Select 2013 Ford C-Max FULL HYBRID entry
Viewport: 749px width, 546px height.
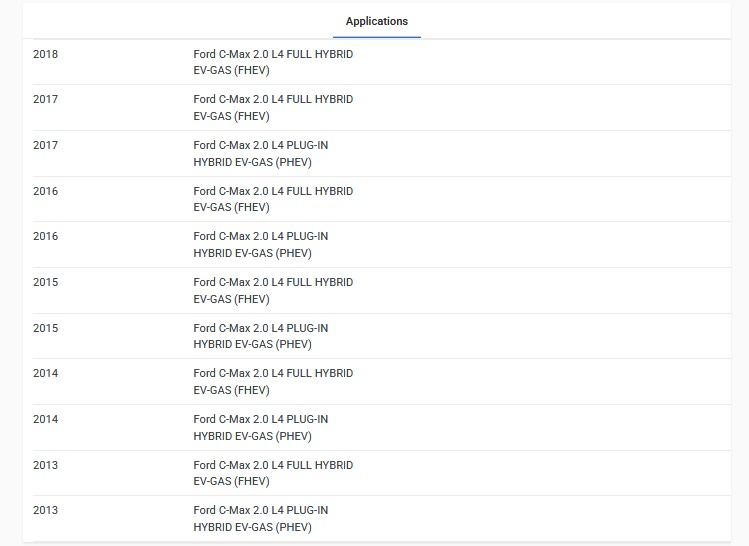pos(273,473)
